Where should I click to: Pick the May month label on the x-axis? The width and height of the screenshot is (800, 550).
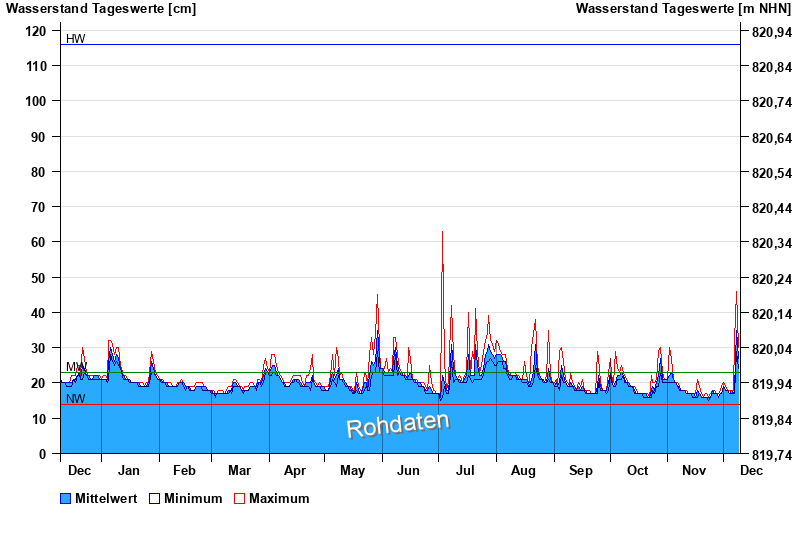[352, 470]
